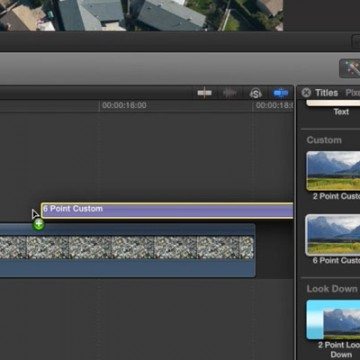360x360 pixels.
Task: Click the aerial rooftops viewer image
Action: tap(141, 15)
